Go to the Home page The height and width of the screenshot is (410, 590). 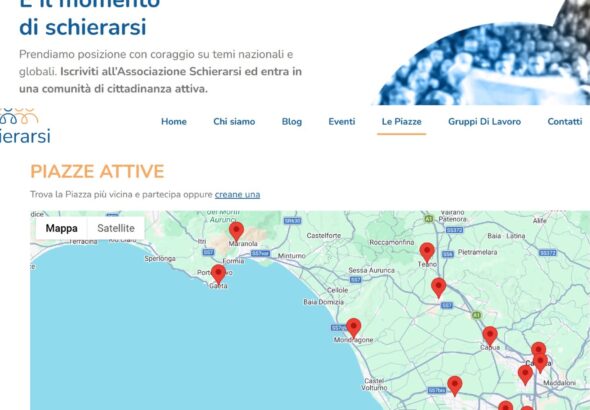coord(174,122)
